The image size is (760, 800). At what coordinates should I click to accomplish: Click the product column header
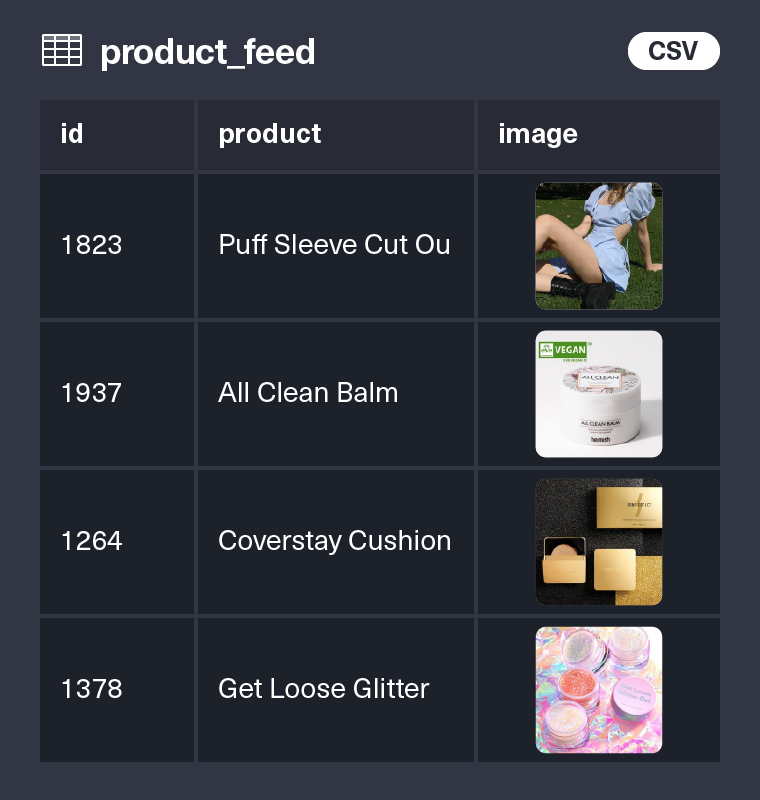coord(270,134)
